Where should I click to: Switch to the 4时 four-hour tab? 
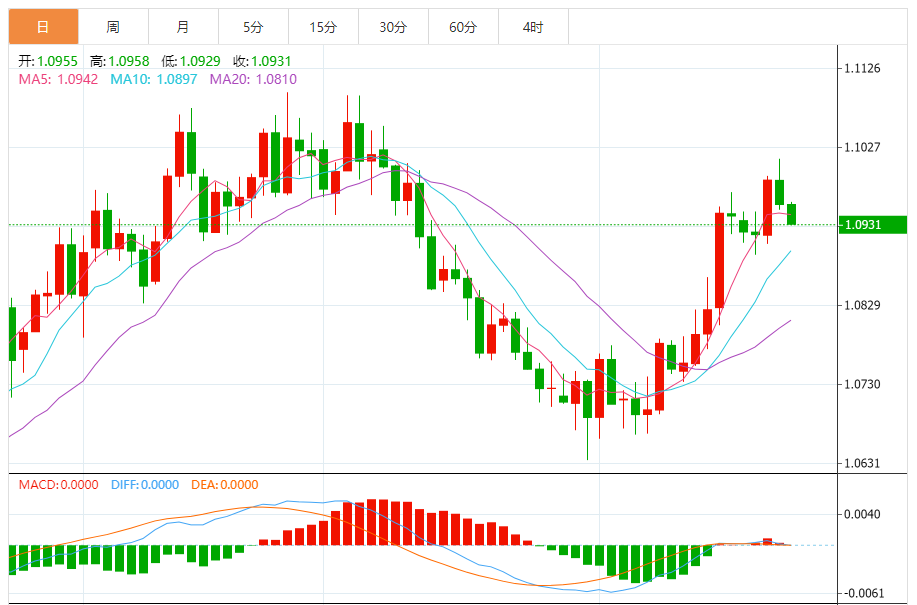tap(533, 27)
